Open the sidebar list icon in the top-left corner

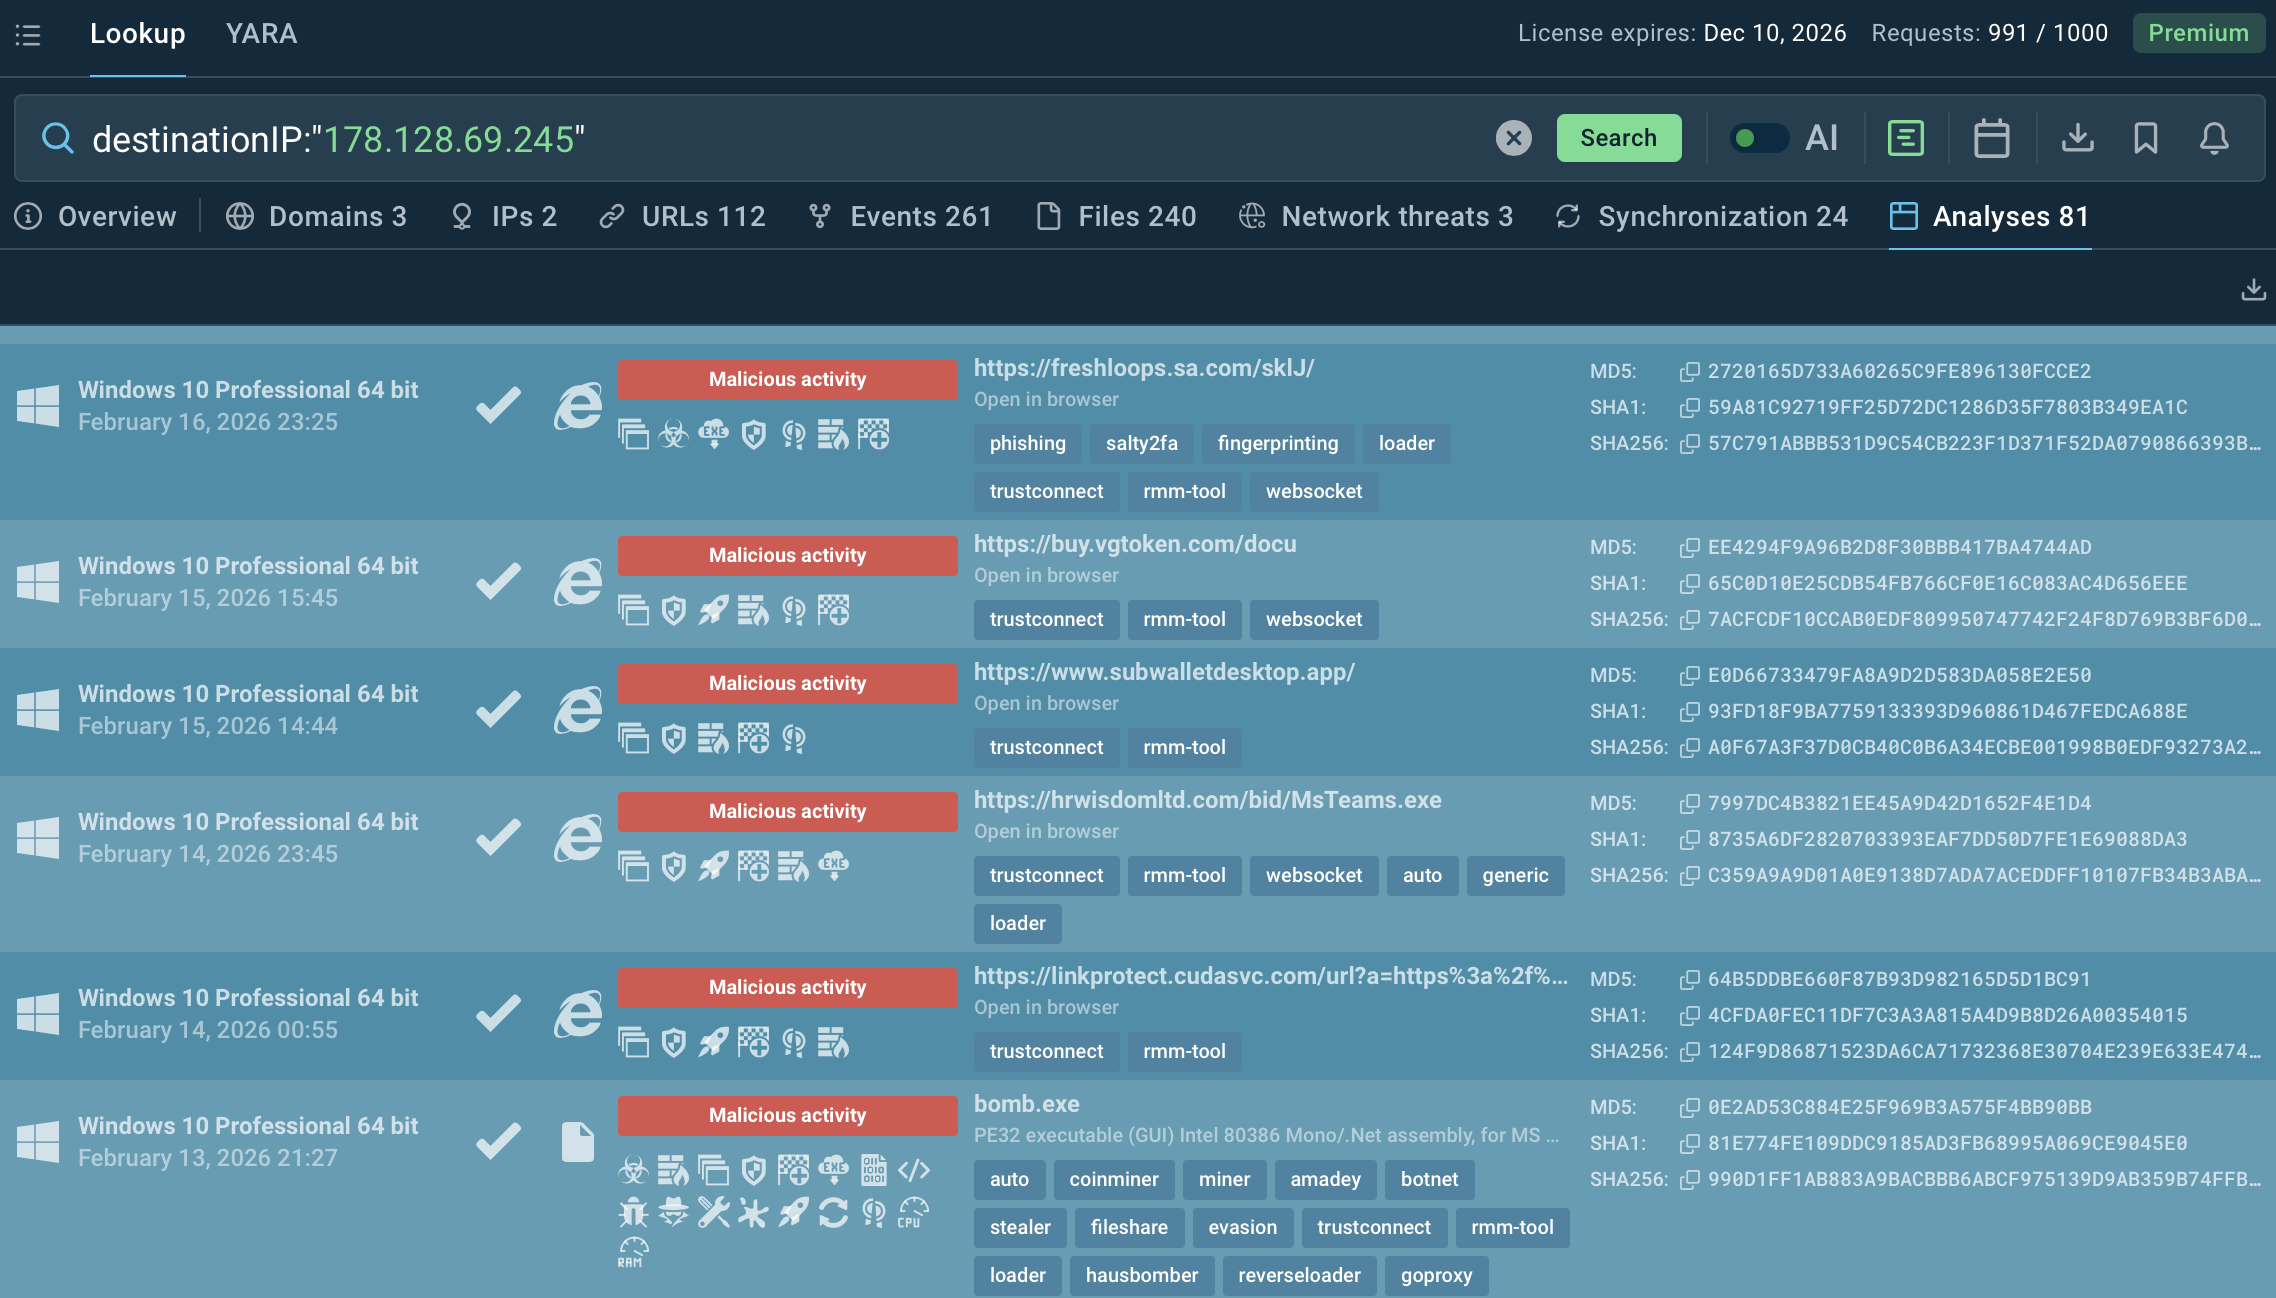(29, 35)
